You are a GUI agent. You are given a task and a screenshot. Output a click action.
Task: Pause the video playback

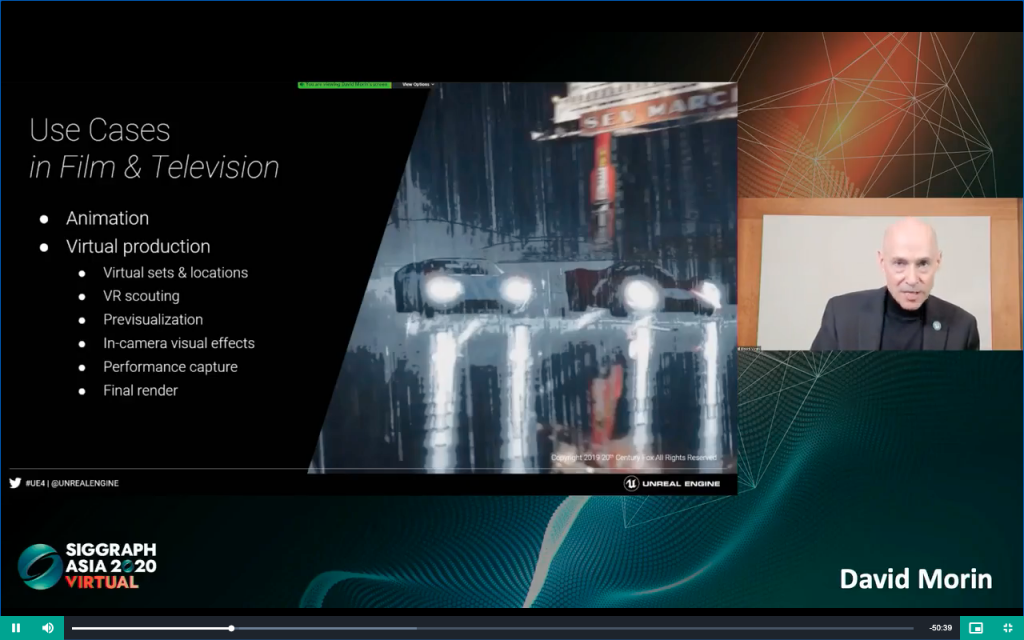pyautogui.click(x=16, y=628)
